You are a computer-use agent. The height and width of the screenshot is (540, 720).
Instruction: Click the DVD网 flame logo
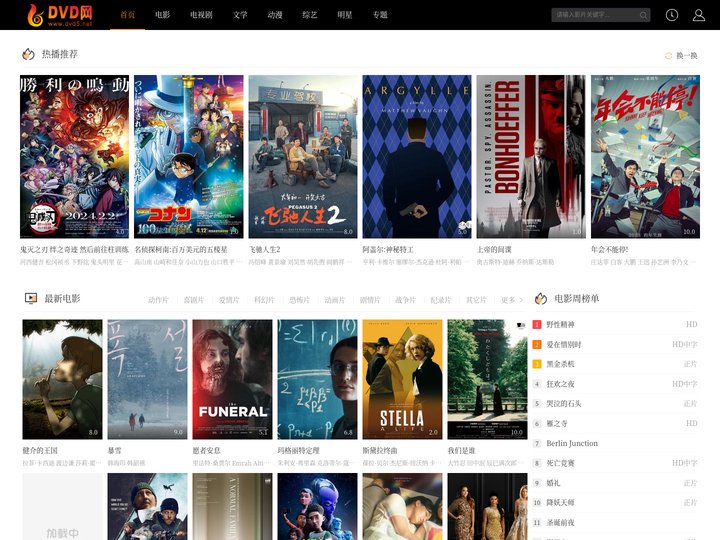click(x=60, y=15)
